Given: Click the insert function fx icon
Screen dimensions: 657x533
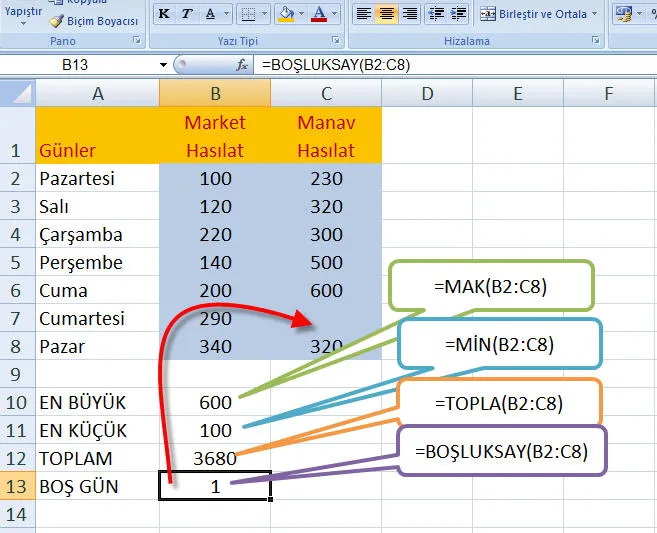Looking at the screenshot, I should pyautogui.click(x=242, y=64).
